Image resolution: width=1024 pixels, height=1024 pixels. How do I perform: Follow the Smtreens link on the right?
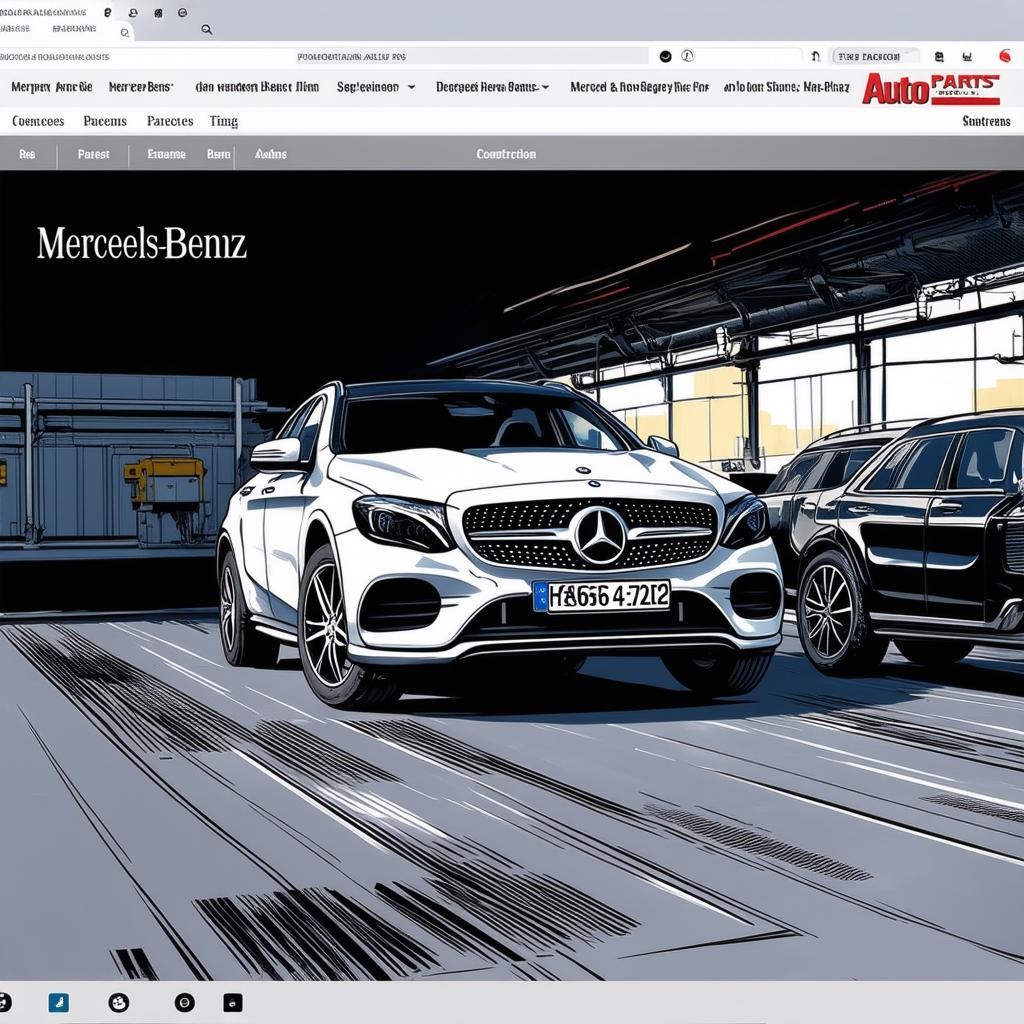click(985, 122)
